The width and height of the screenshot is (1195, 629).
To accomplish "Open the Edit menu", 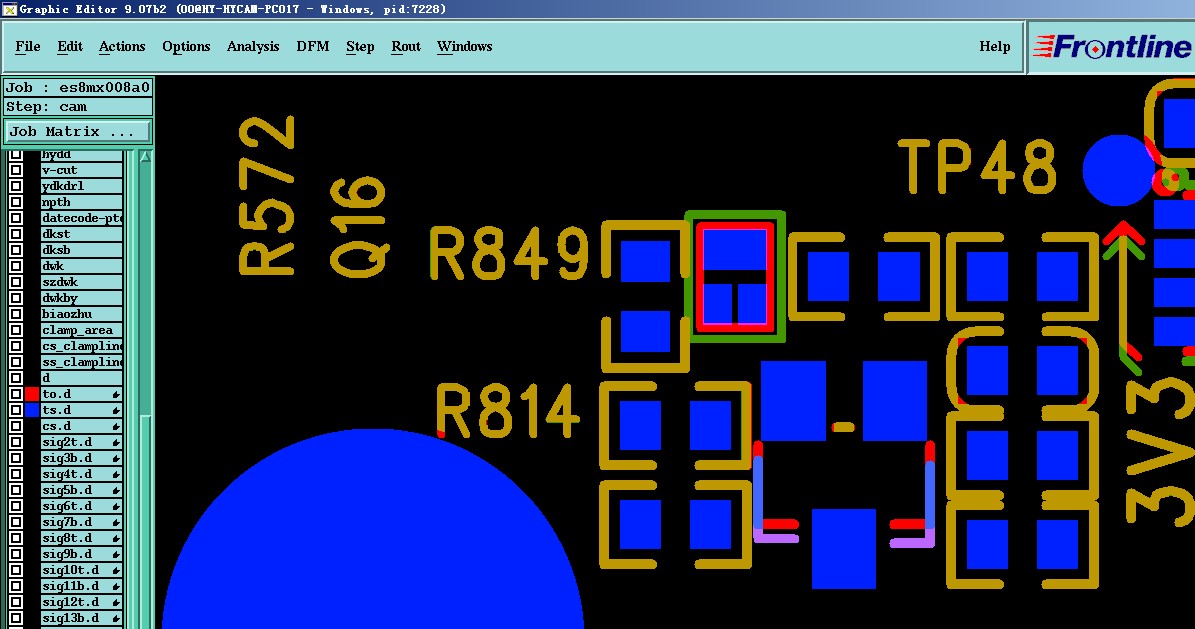I will click(69, 47).
